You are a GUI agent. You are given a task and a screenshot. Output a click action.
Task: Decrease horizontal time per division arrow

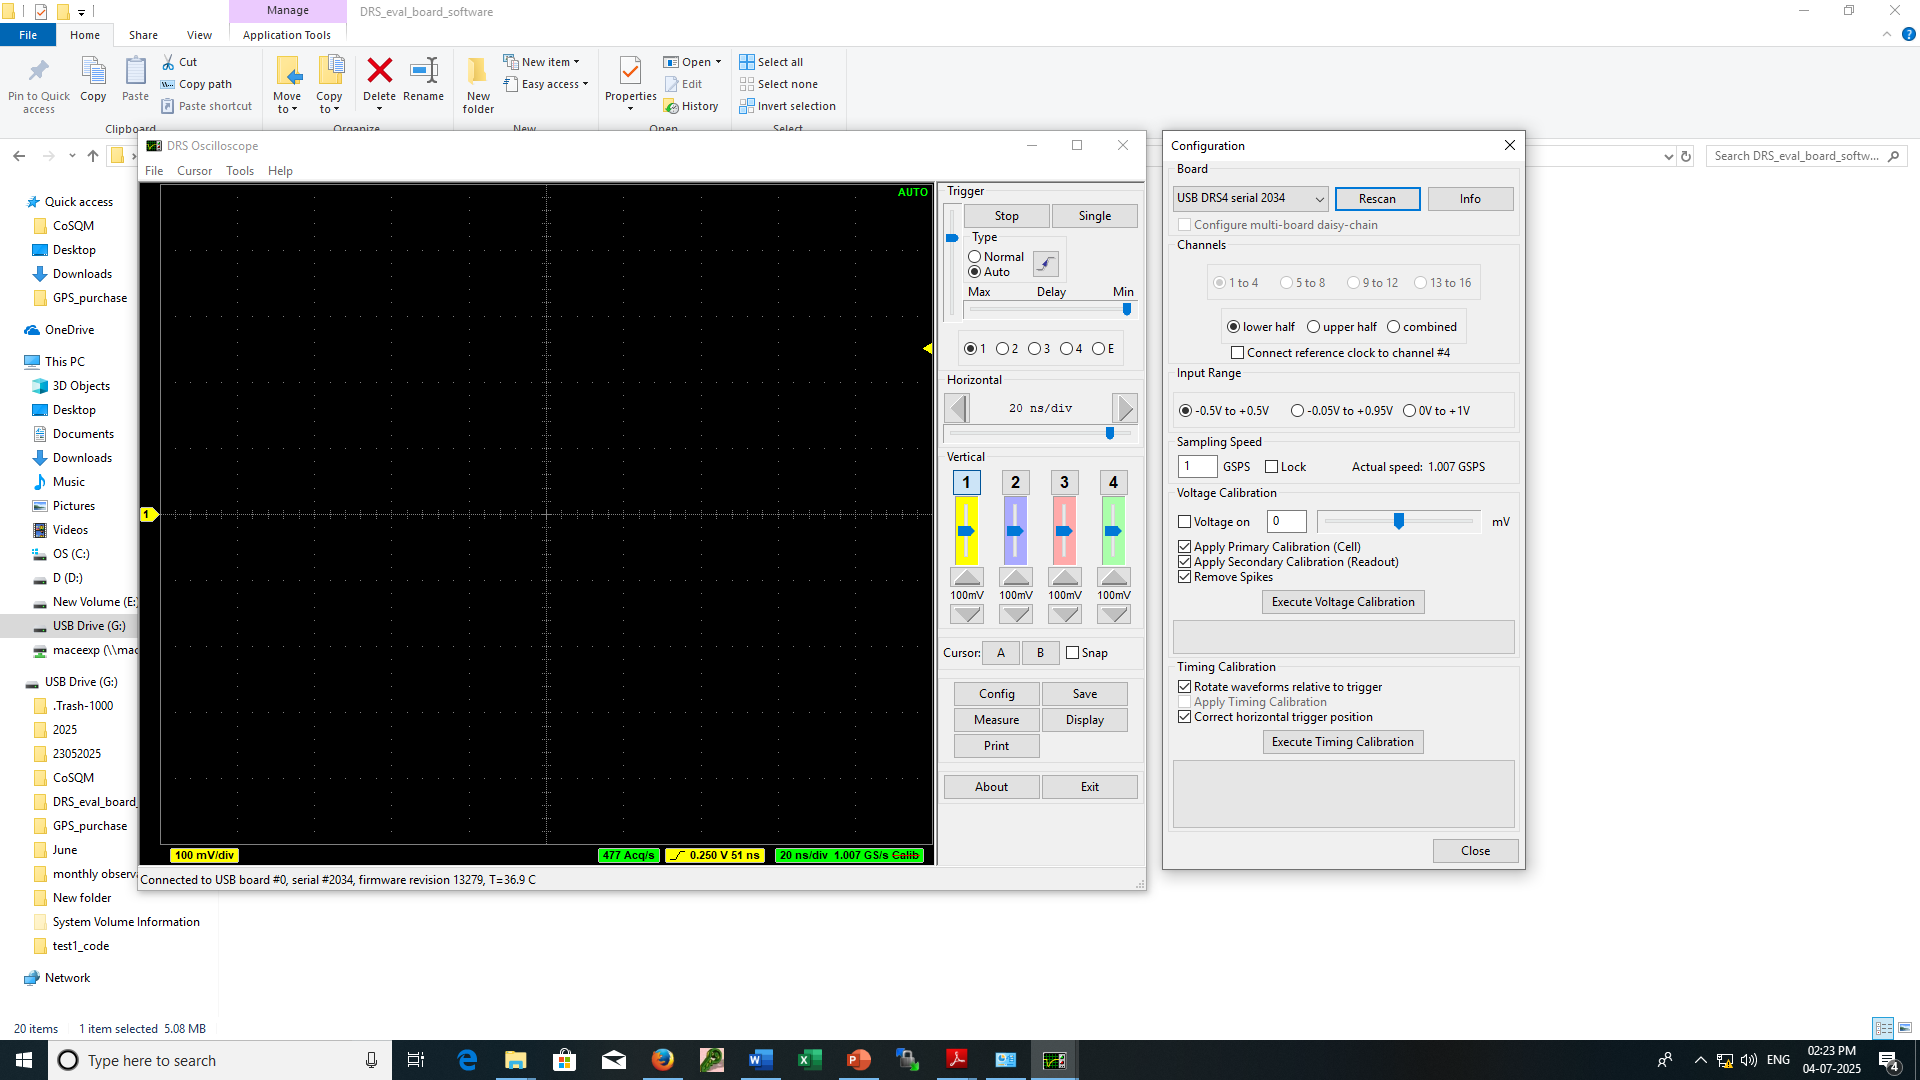coord(957,408)
